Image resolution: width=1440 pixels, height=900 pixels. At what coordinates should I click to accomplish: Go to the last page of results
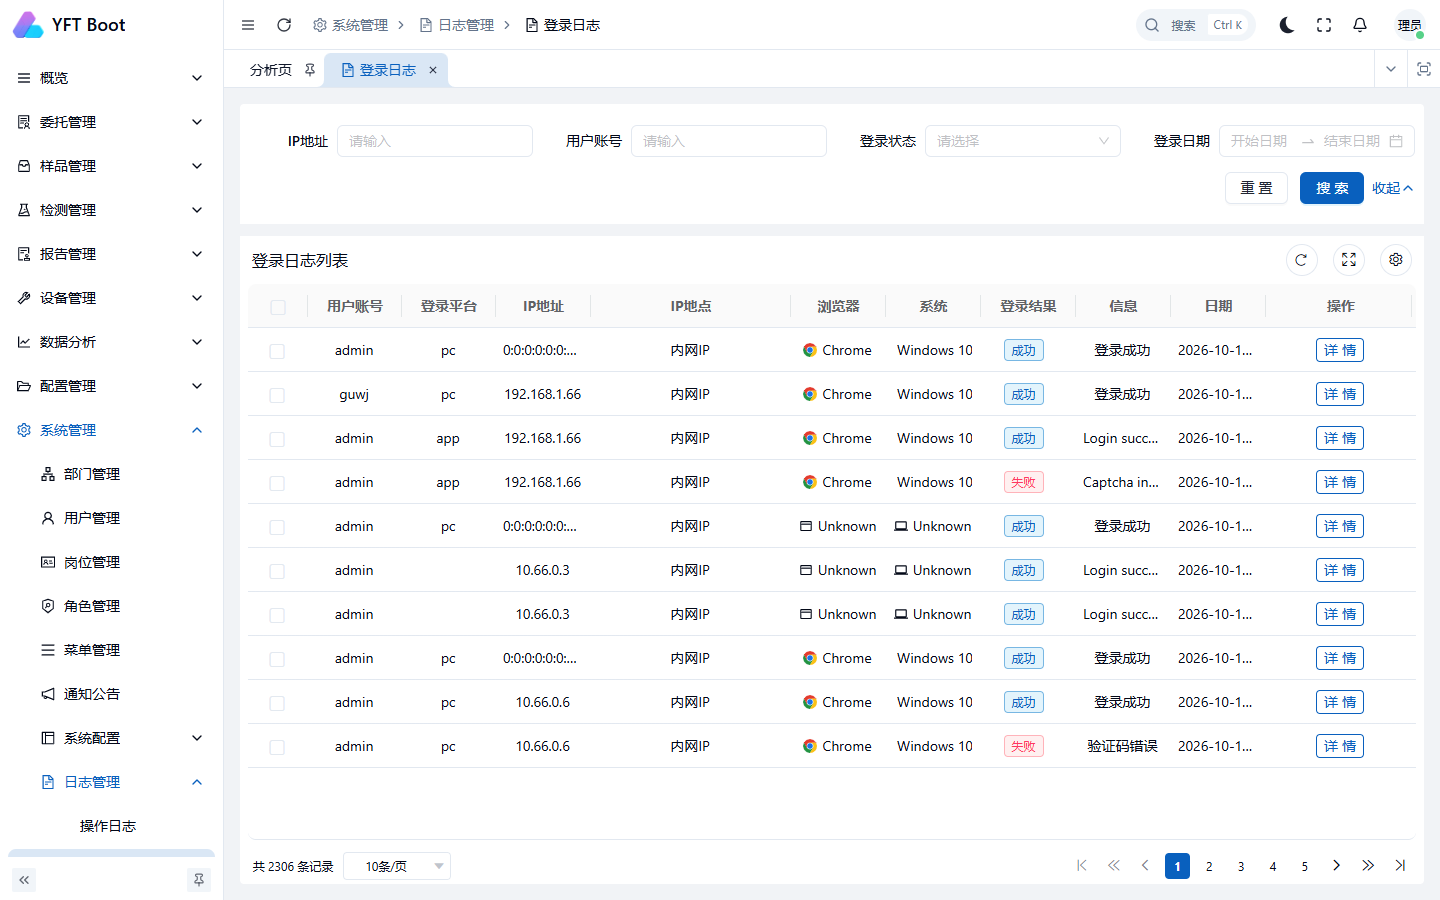pos(1400,866)
